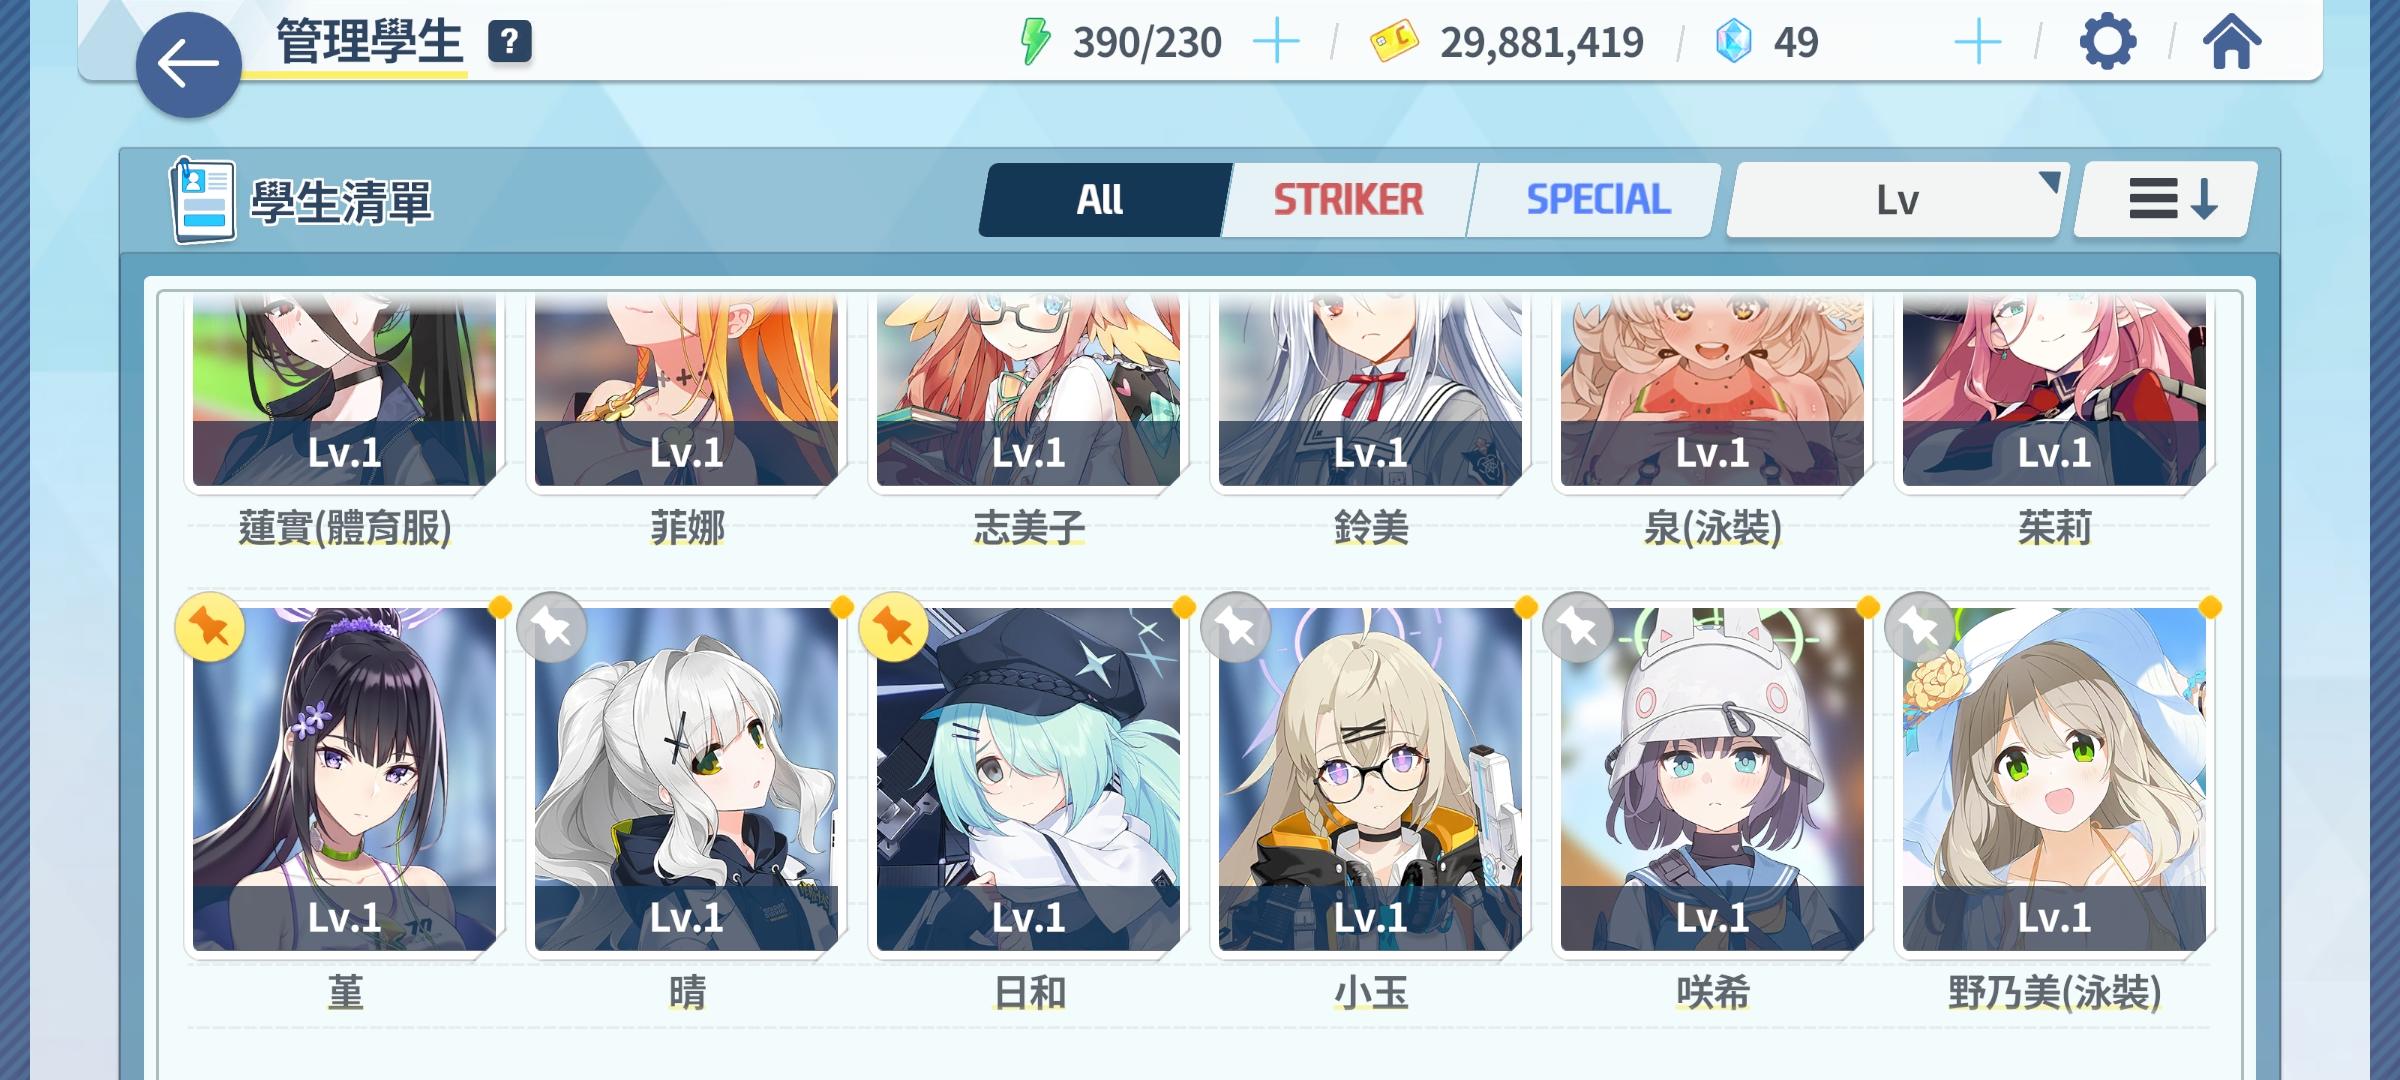Open the help question mark icon
2400x1080 pixels.
510,42
